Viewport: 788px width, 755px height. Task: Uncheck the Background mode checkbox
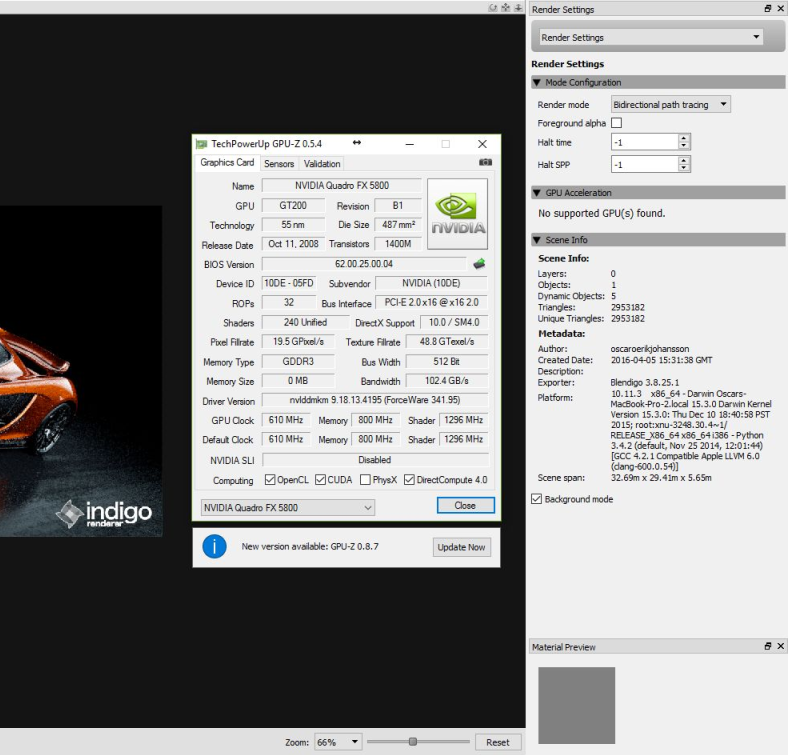[x=536, y=499]
